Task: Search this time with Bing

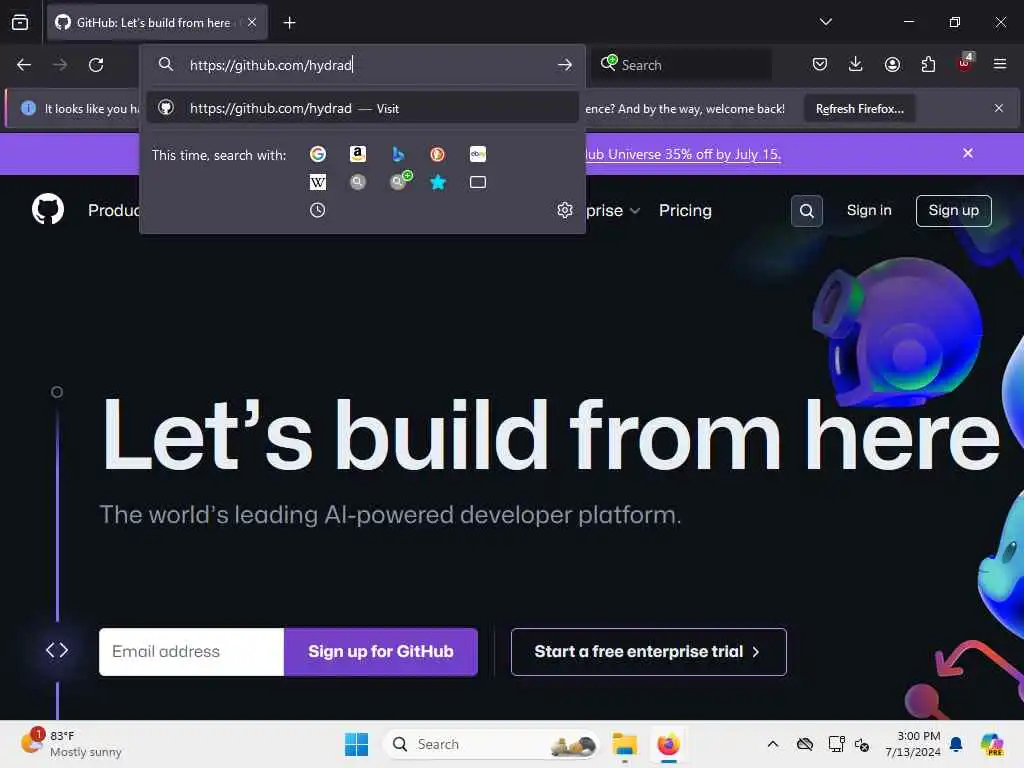Action: coord(398,154)
